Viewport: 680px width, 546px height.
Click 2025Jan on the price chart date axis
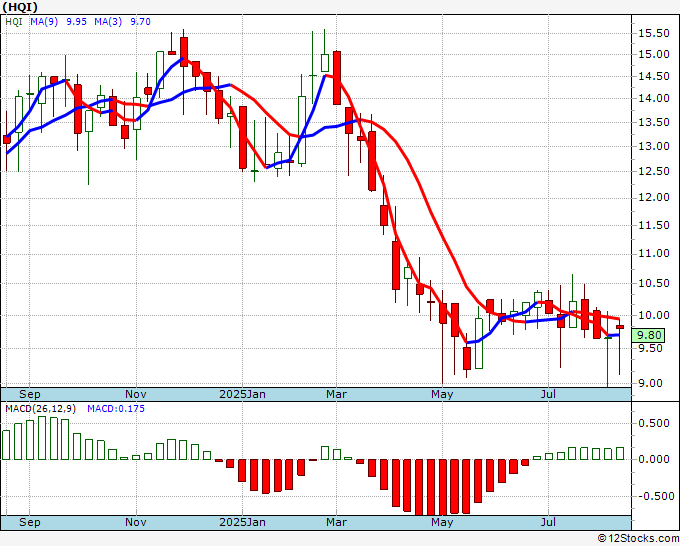(242, 395)
